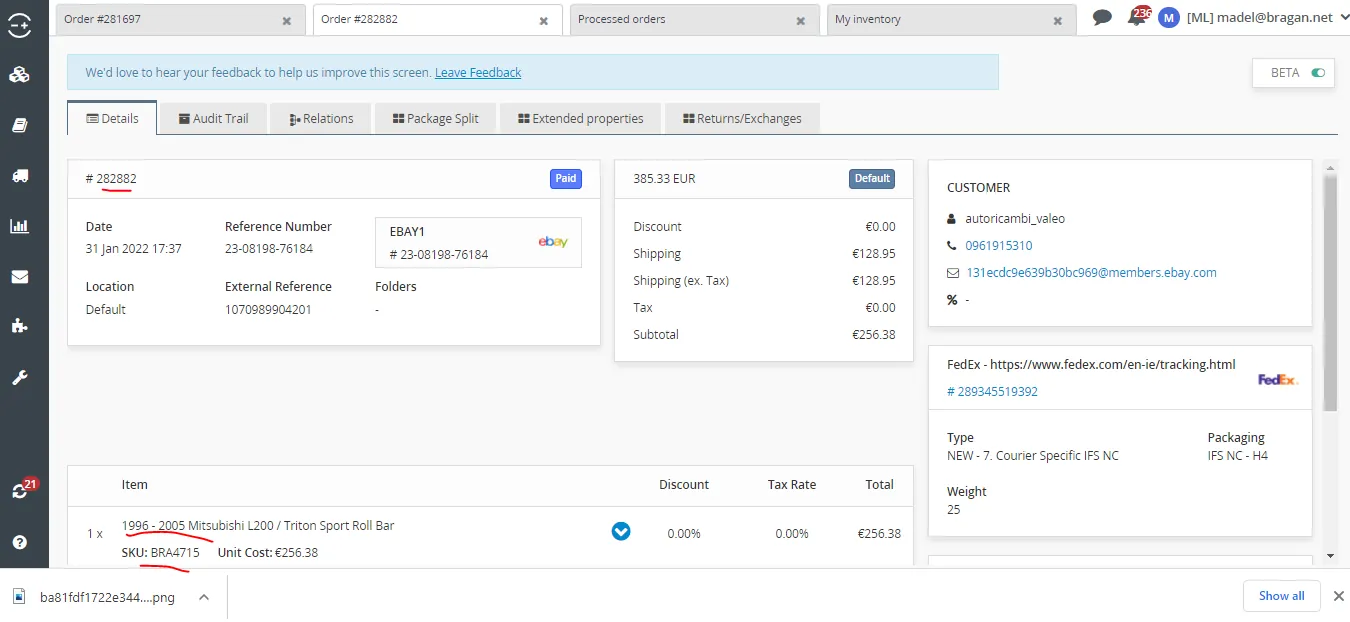Open the Returns/Exchanges tab
The width and height of the screenshot is (1350, 622).
(742, 118)
